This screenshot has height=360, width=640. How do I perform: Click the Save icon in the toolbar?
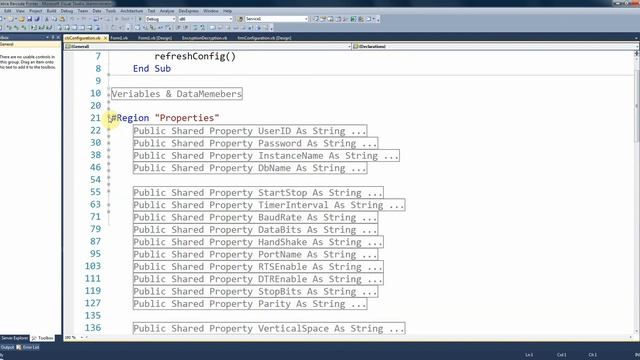pyautogui.click(x=29, y=19)
